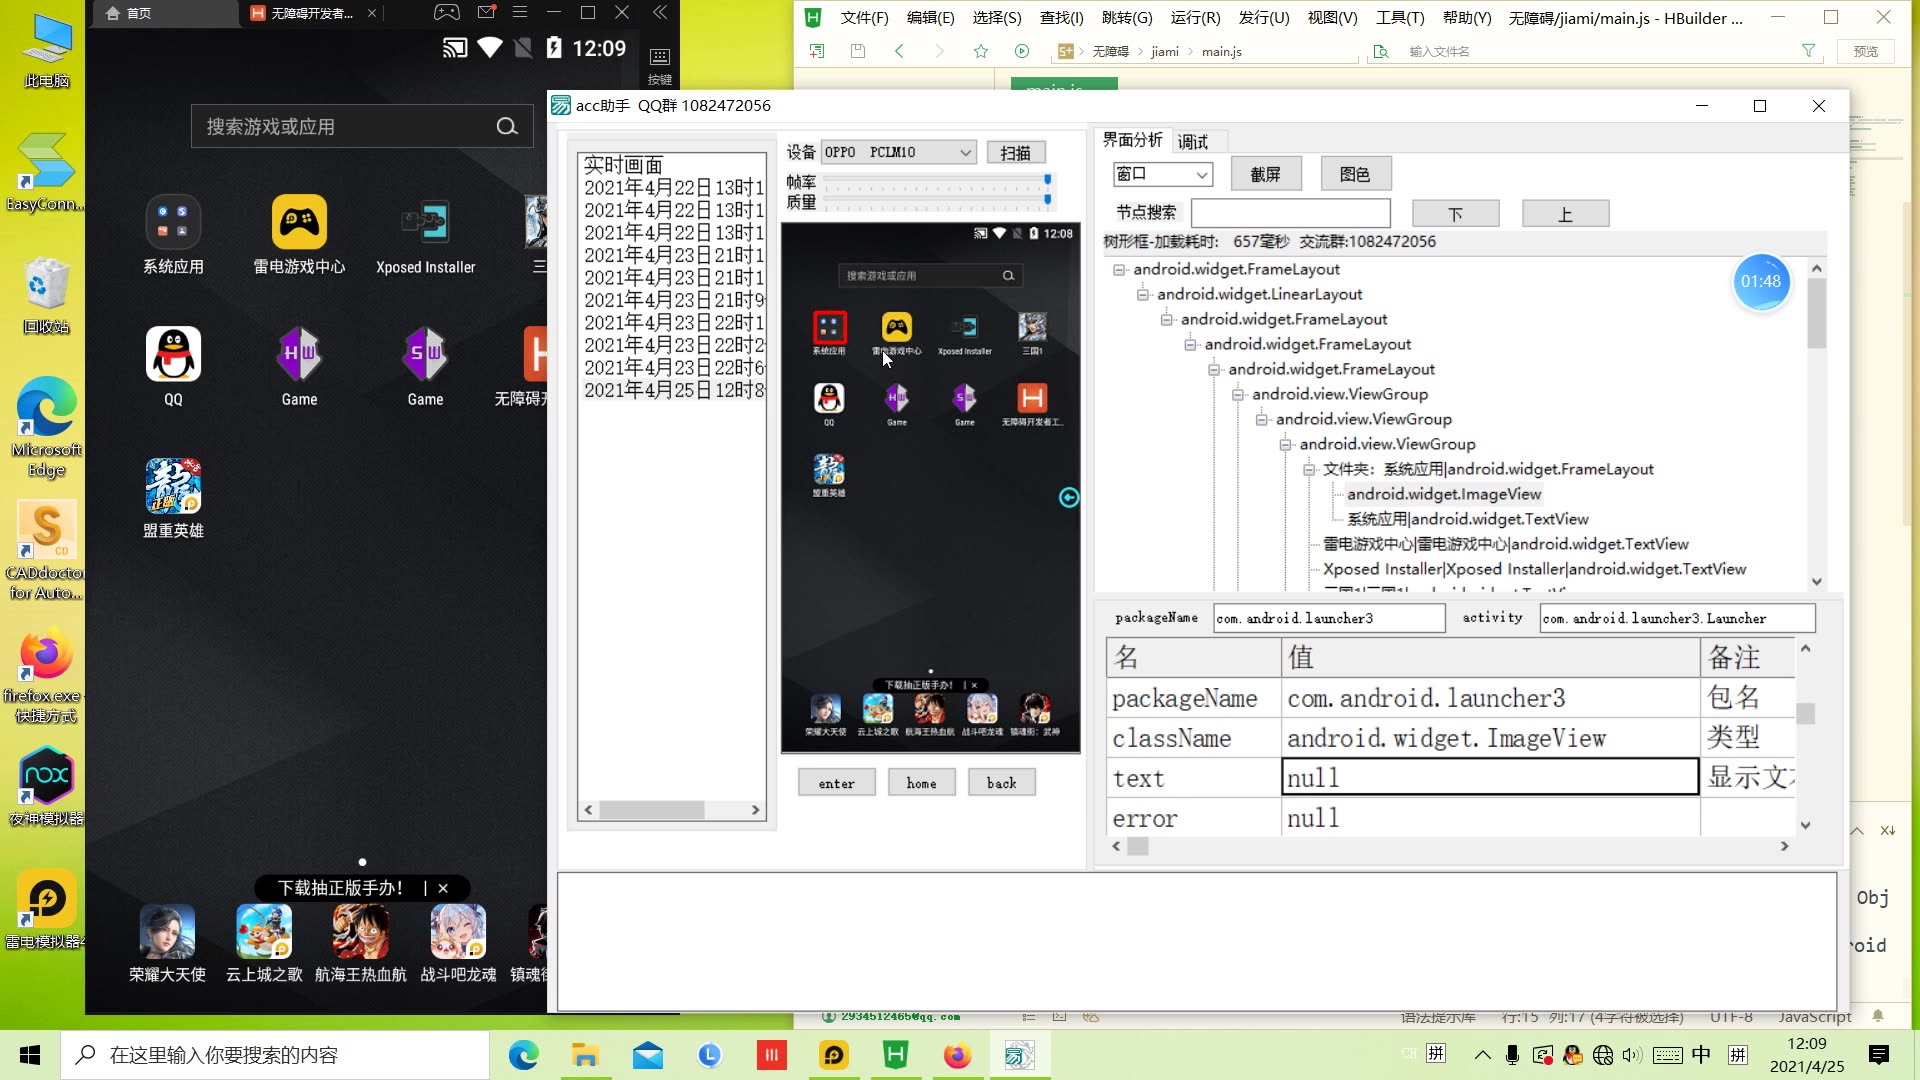Open 系统应用 folder icon in emulator
Image resolution: width=1920 pixels, height=1080 pixels.
173,222
